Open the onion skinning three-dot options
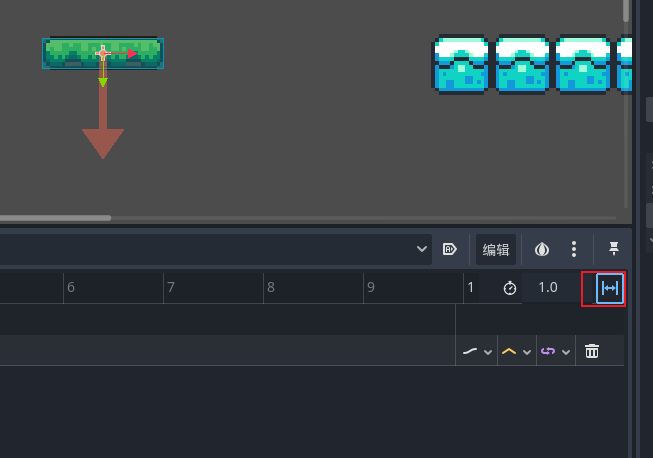This screenshot has height=458, width=653. click(x=574, y=249)
